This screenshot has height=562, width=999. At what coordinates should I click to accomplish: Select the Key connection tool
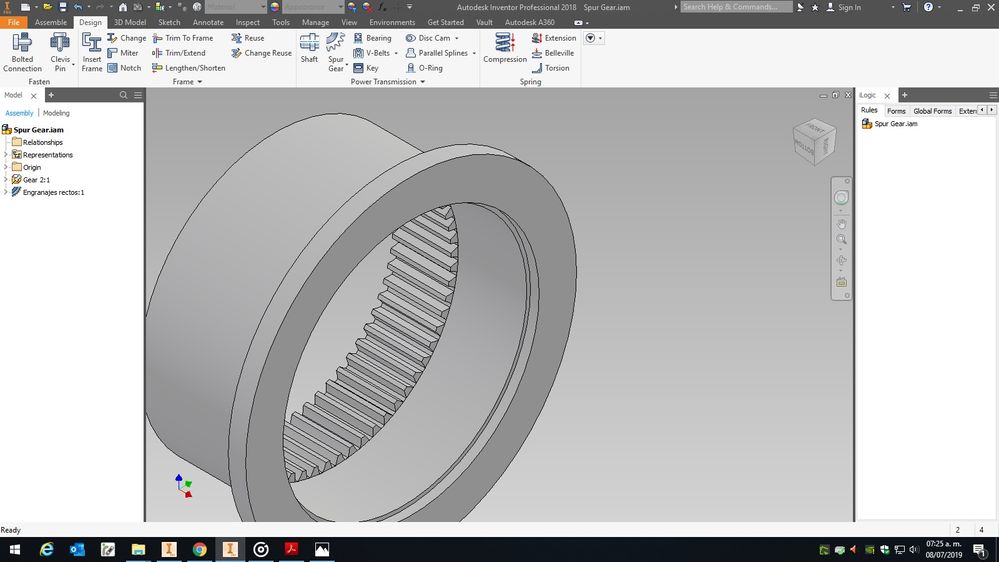coord(366,68)
